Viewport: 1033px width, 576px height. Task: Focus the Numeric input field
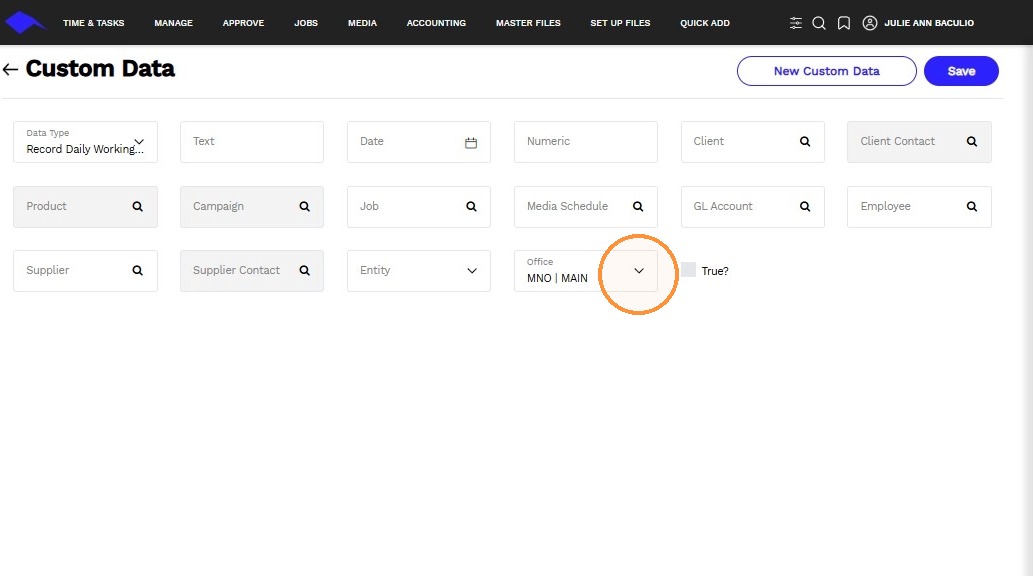tap(585, 142)
